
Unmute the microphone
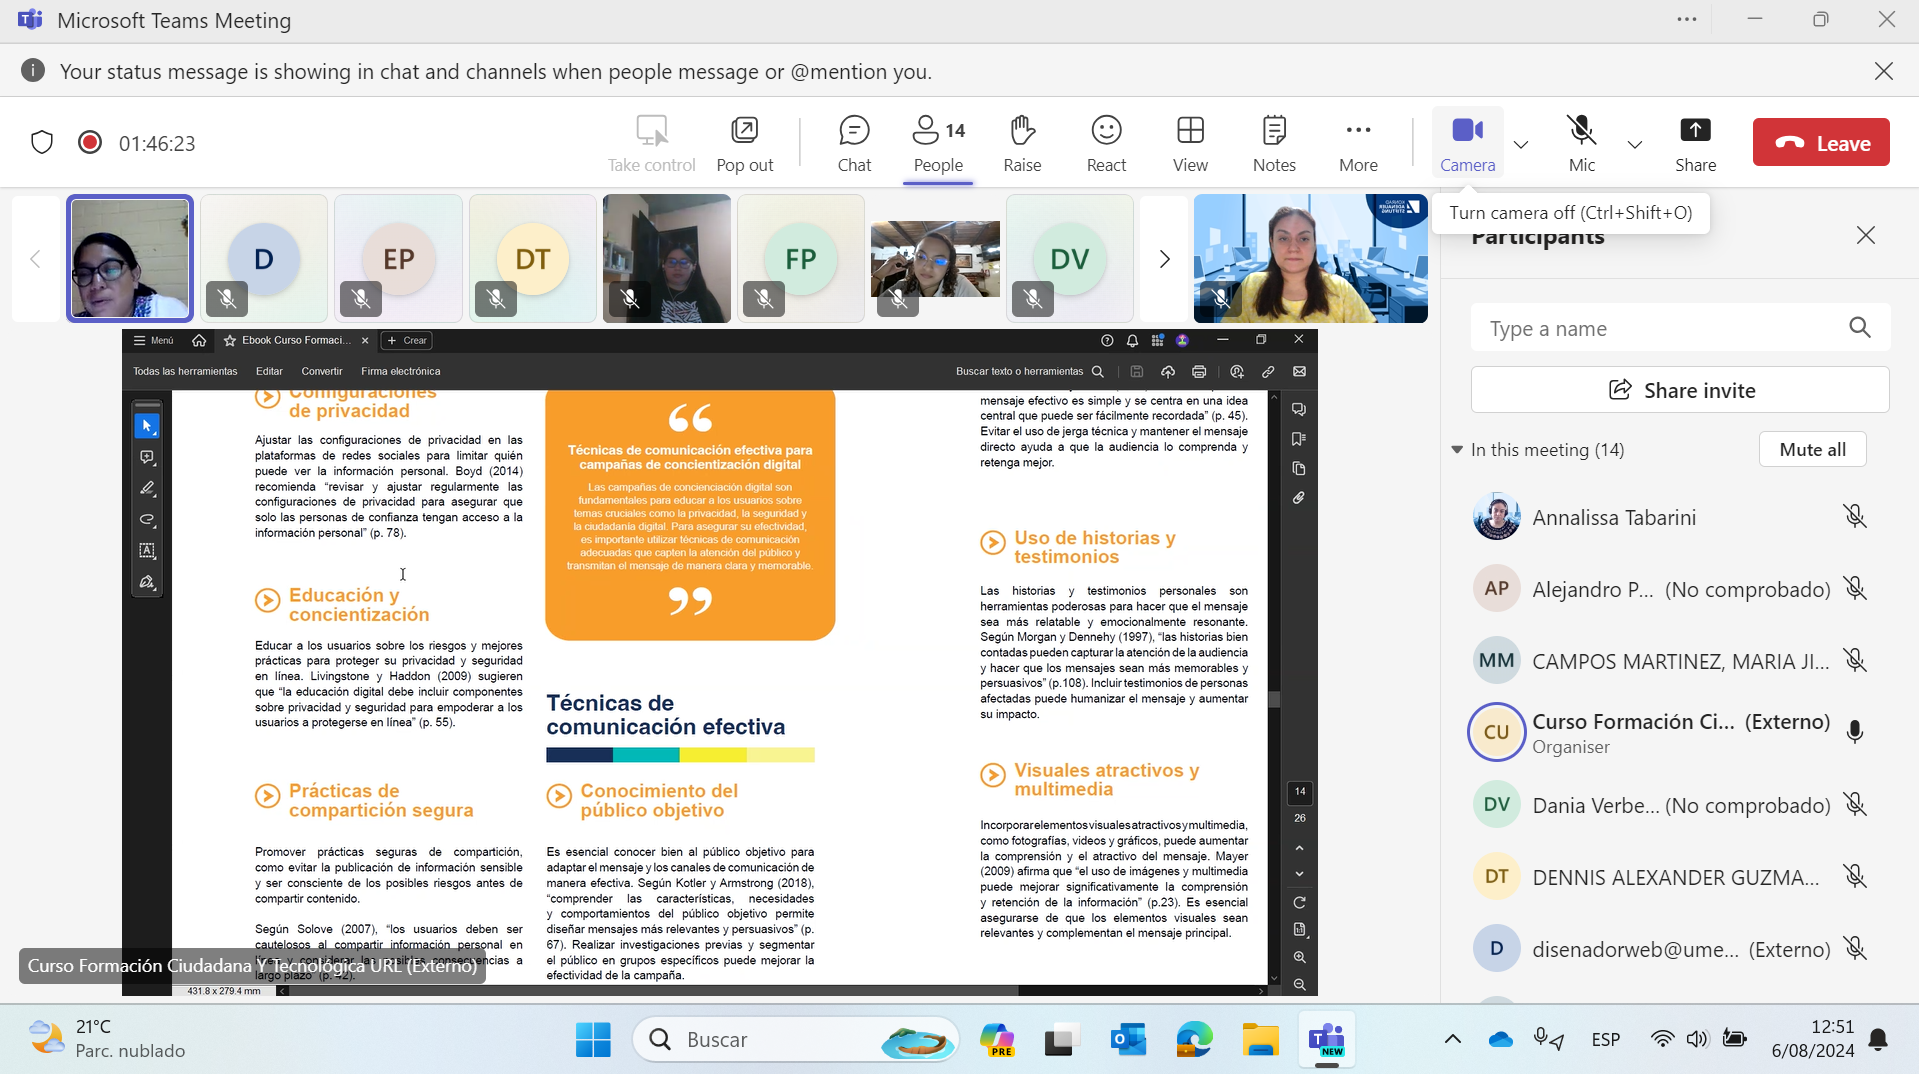pos(1581,143)
